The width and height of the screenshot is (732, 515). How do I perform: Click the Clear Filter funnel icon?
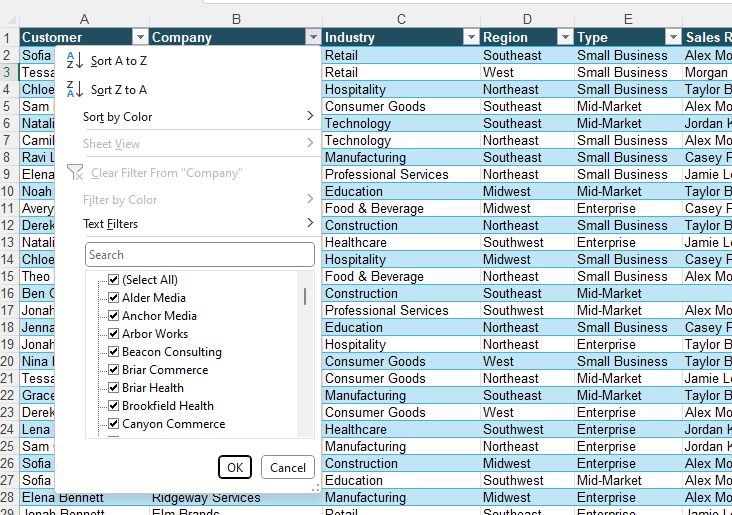pyautogui.click(x=75, y=172)
